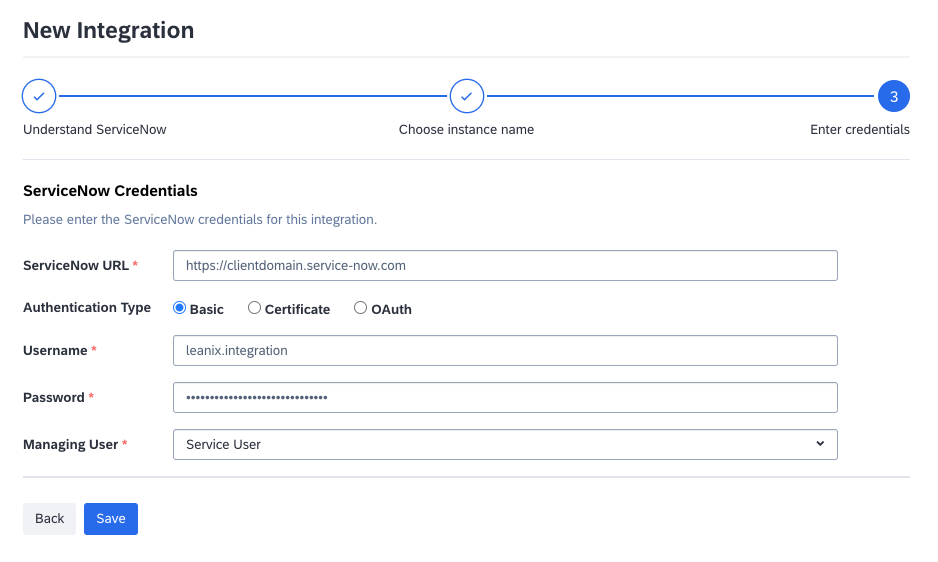Go back with the Back button

tap(49, 519)
